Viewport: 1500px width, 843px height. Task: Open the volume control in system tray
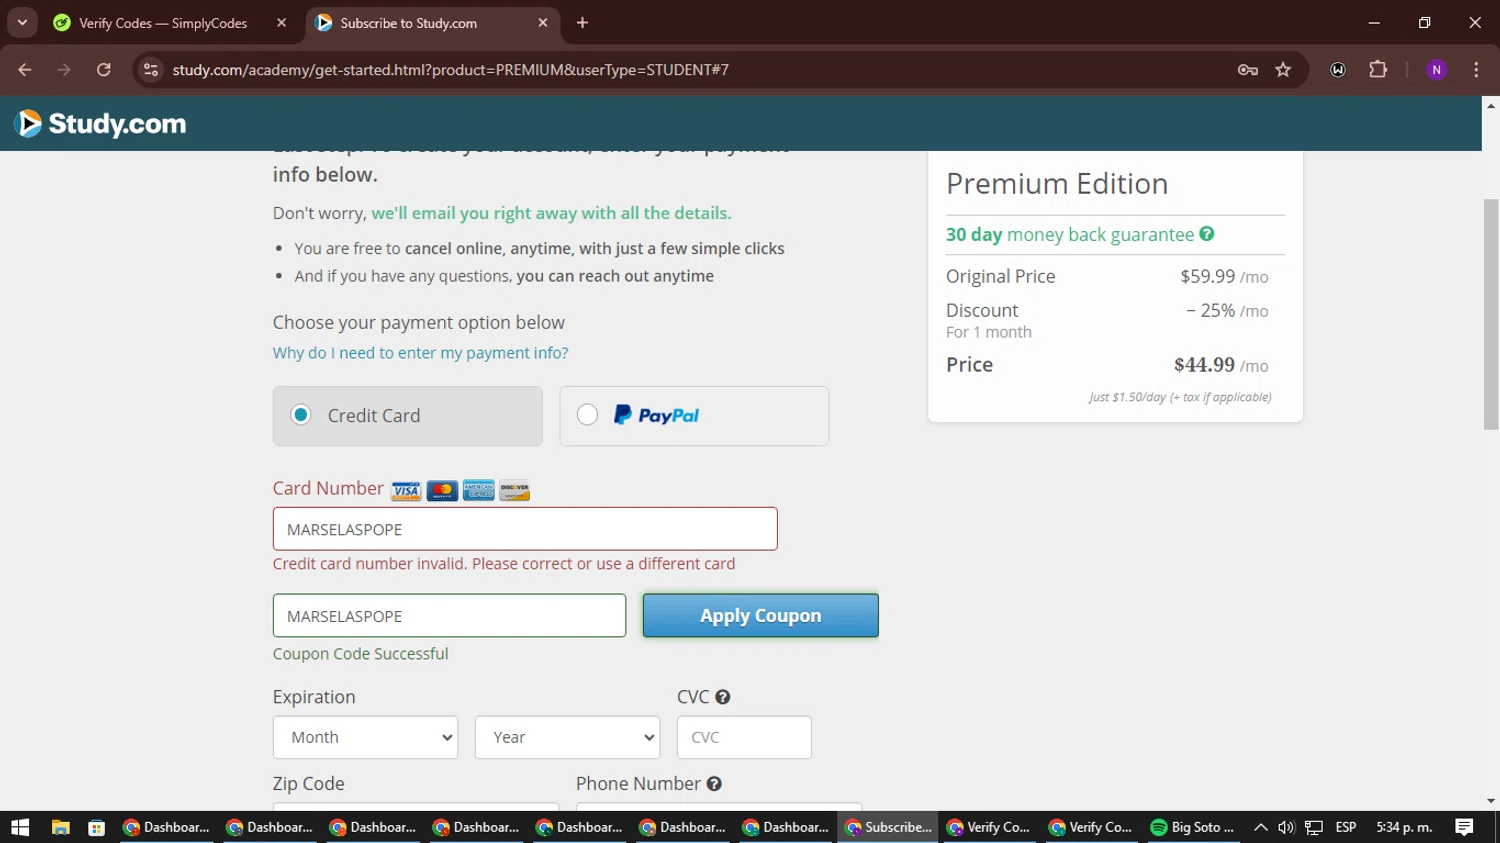[x=1286, y=827]
